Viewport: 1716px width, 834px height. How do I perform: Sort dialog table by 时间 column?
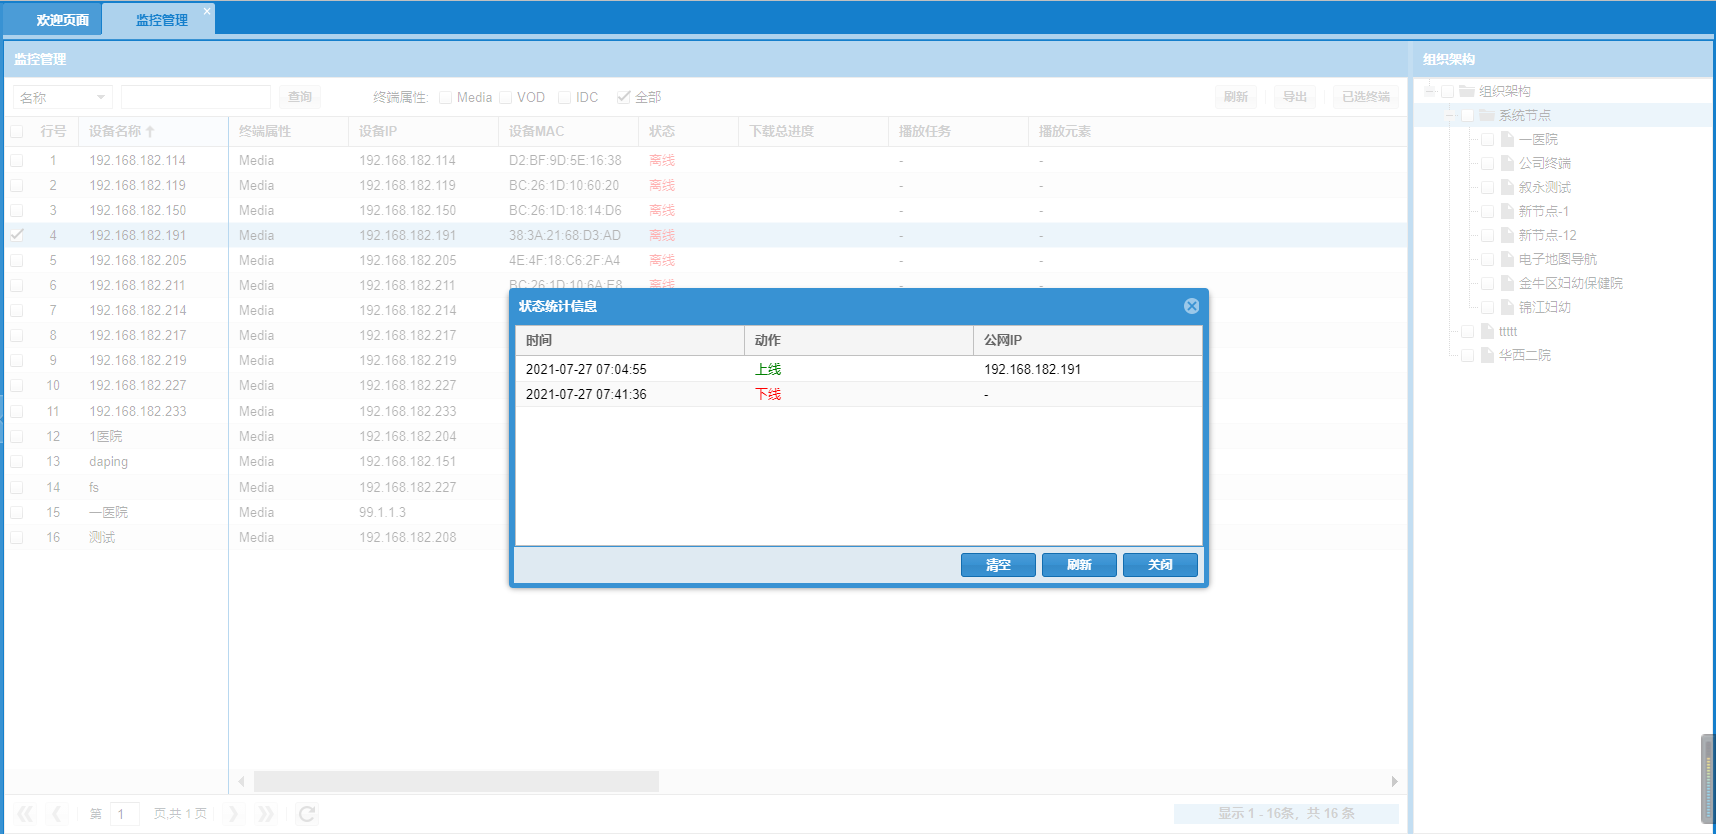(x=630, y=340)
